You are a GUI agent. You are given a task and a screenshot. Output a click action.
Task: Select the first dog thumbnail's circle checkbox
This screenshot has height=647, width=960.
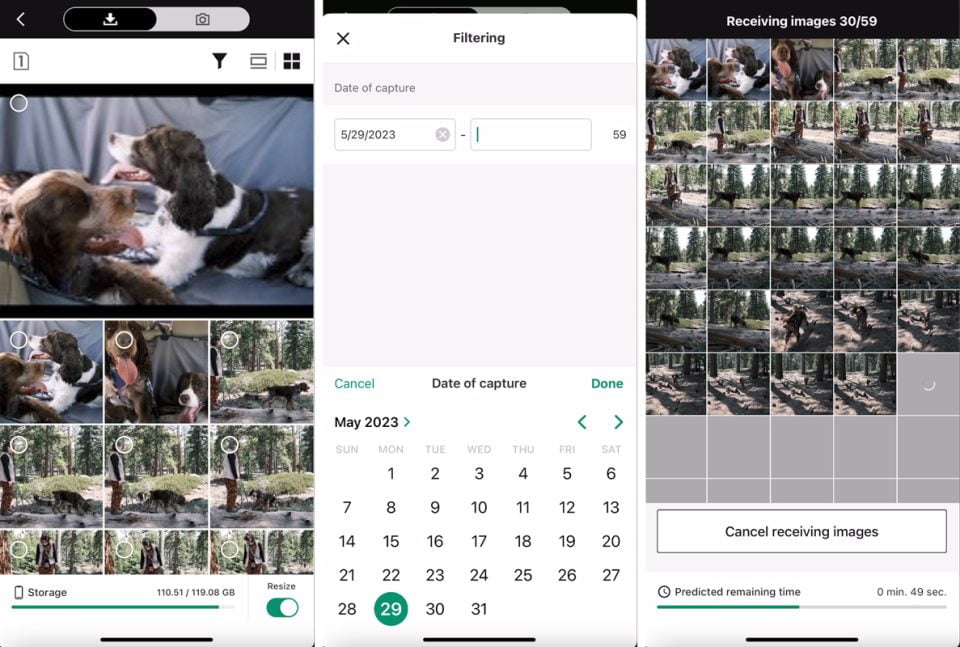pos(18,341)
